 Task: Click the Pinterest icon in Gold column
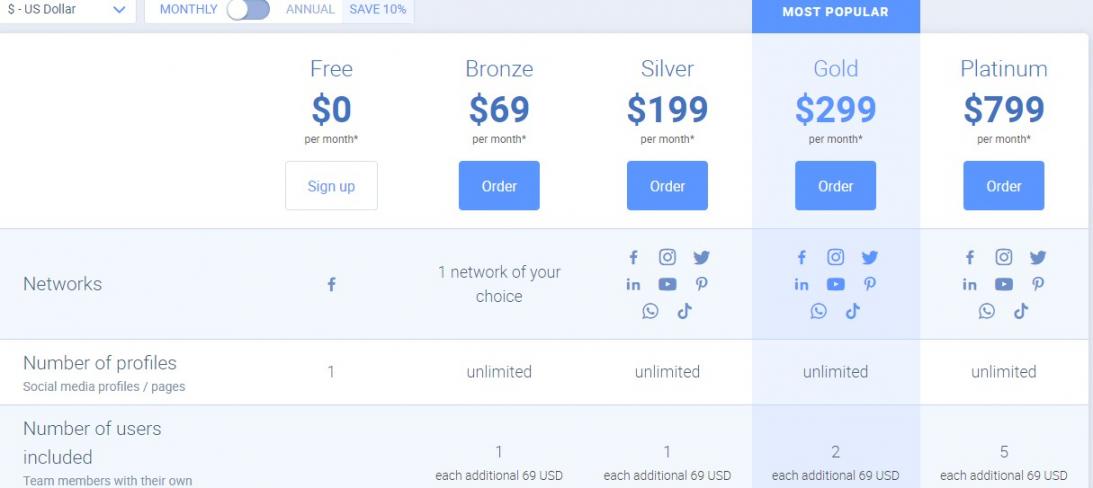[x=870, y=284]
